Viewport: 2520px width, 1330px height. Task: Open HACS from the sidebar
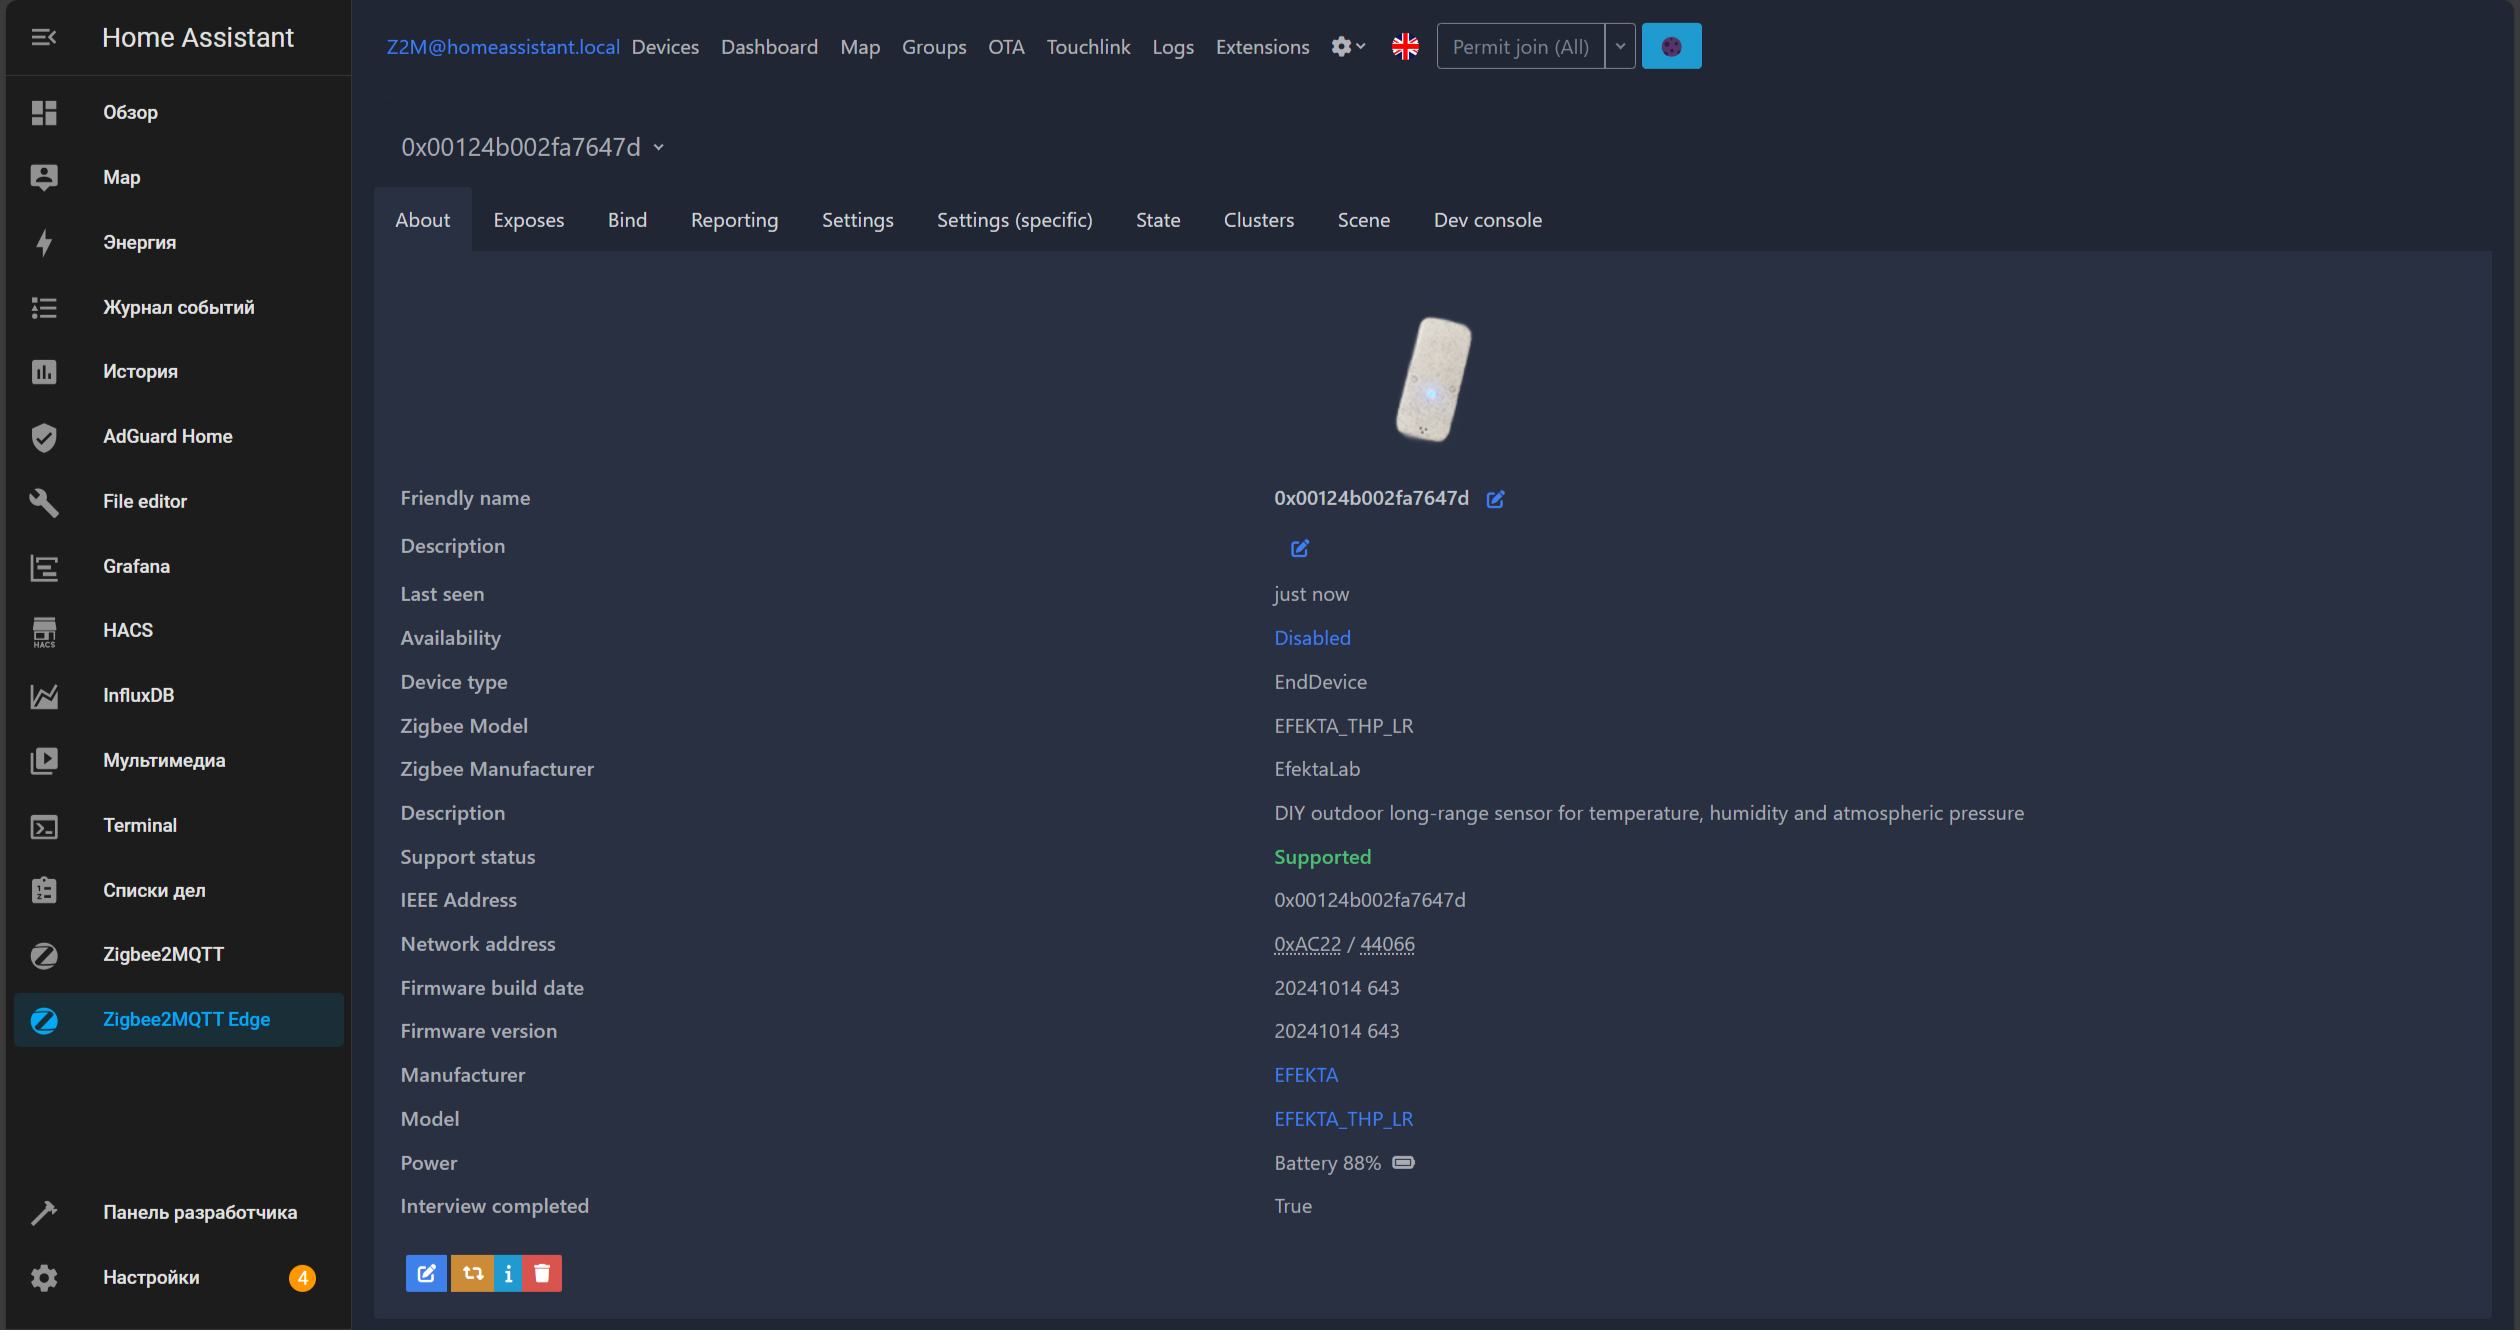coord(128,630)
